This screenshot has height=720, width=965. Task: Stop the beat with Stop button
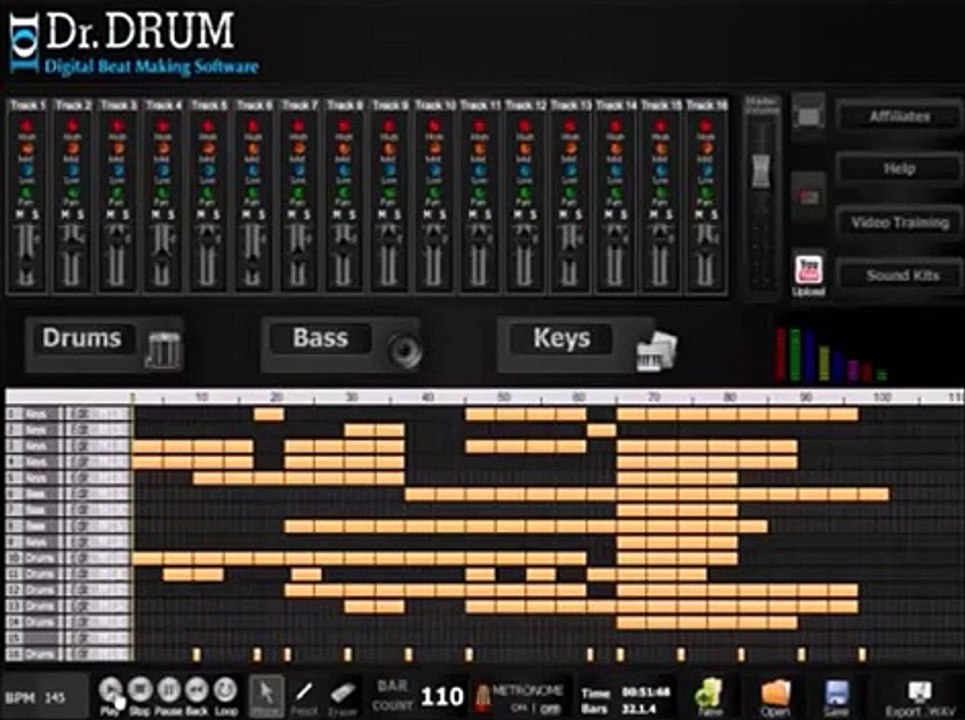(x=140, y=690)
